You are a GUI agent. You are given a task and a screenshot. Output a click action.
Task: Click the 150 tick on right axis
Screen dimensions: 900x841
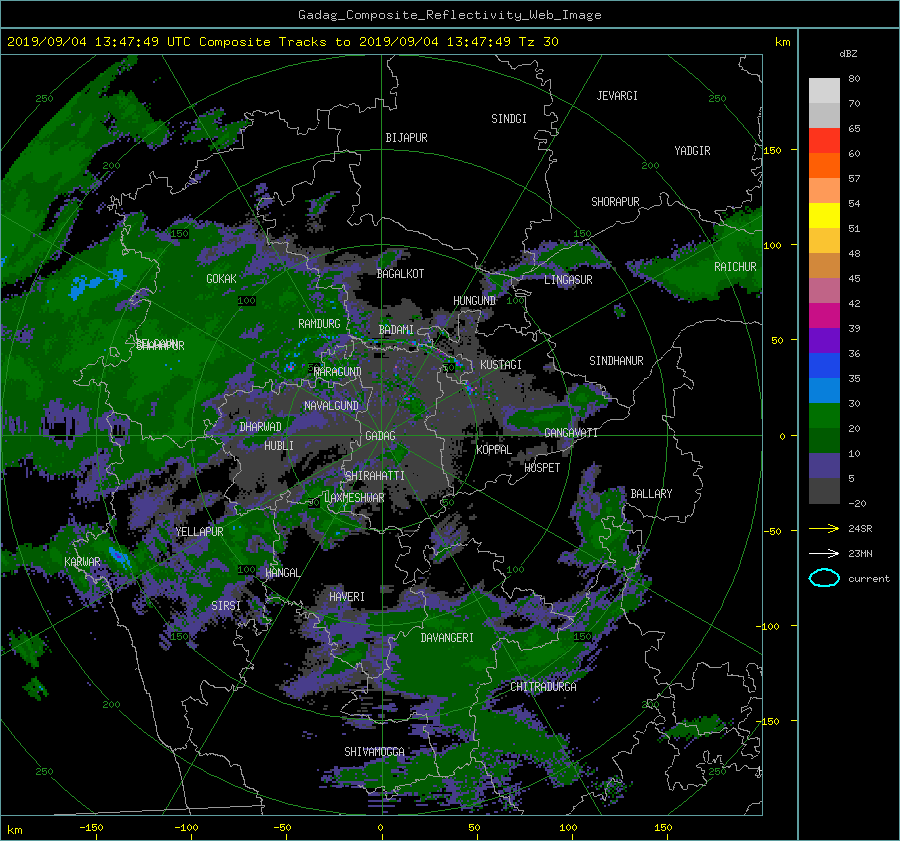click(x=773, y=150)
